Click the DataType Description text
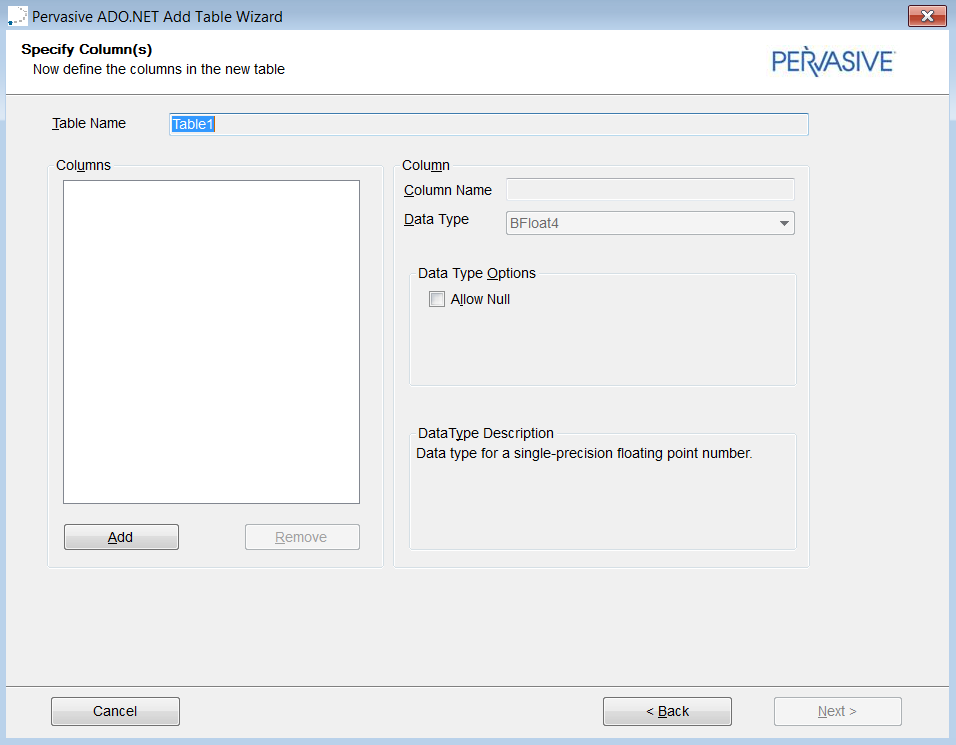Image resolution: width=956 pixels, height=745 pixels. [583, 453]
